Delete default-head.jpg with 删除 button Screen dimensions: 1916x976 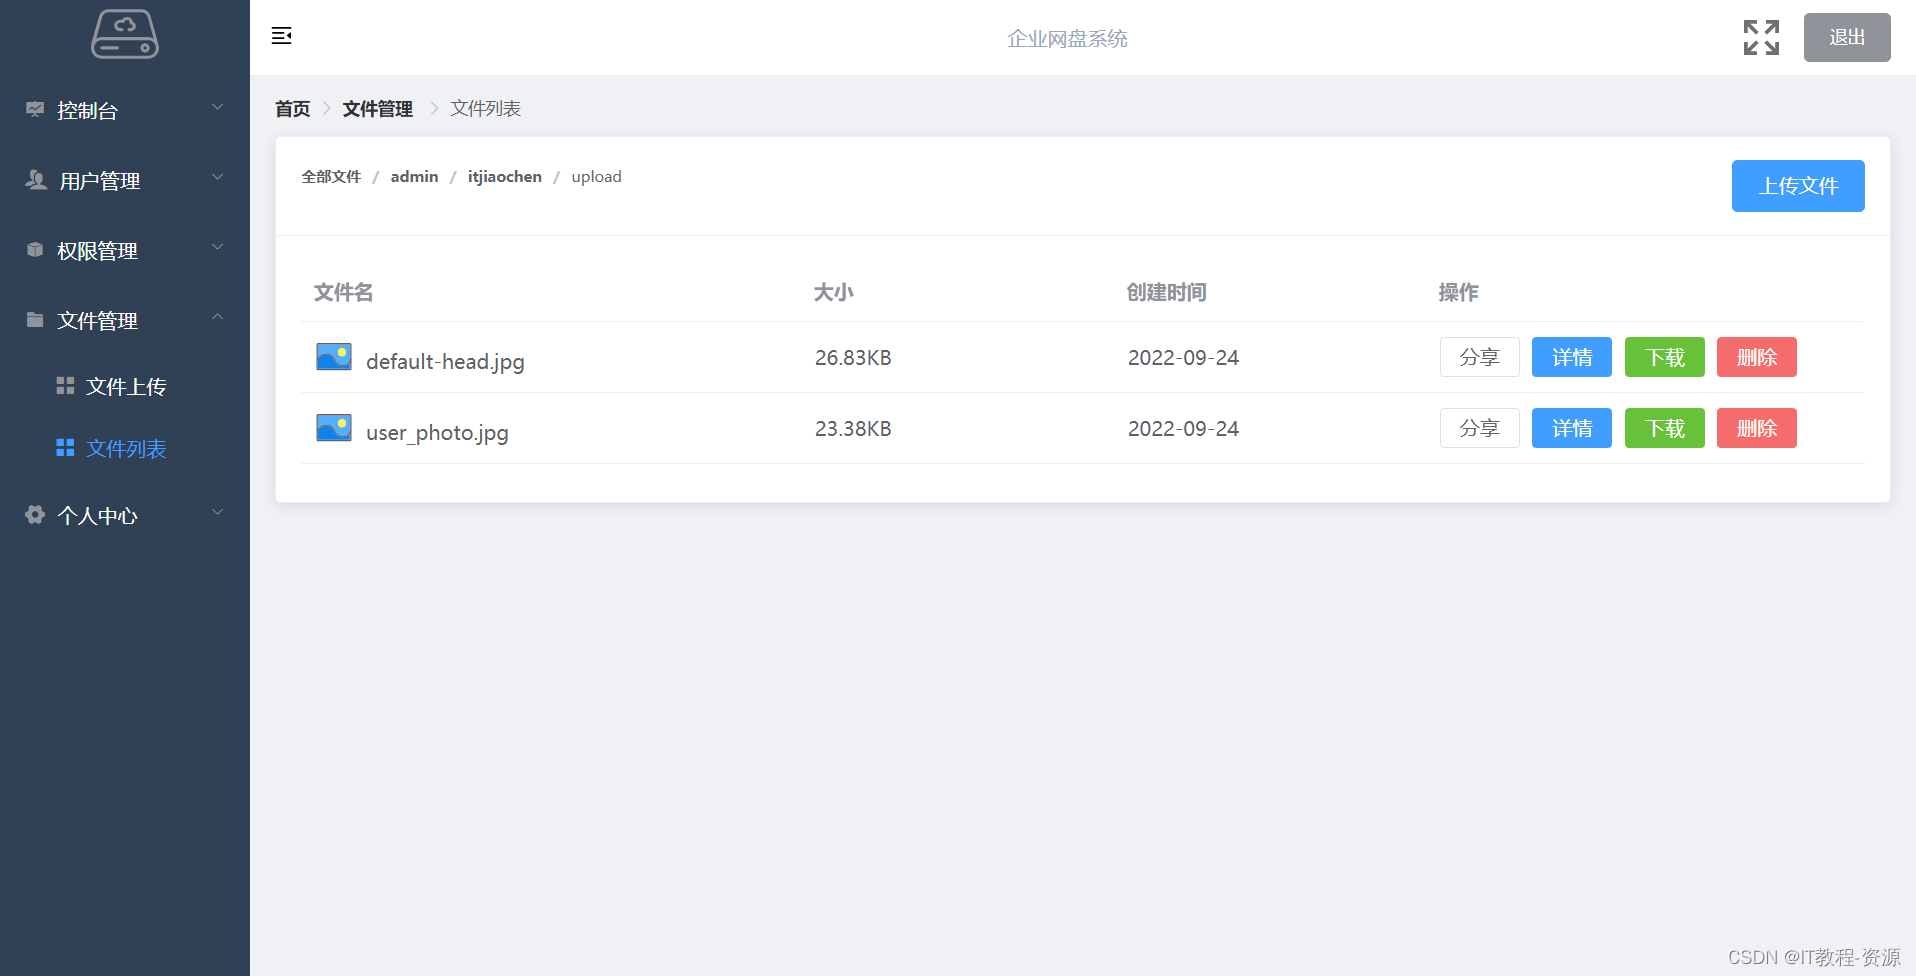pos(1757,357)
